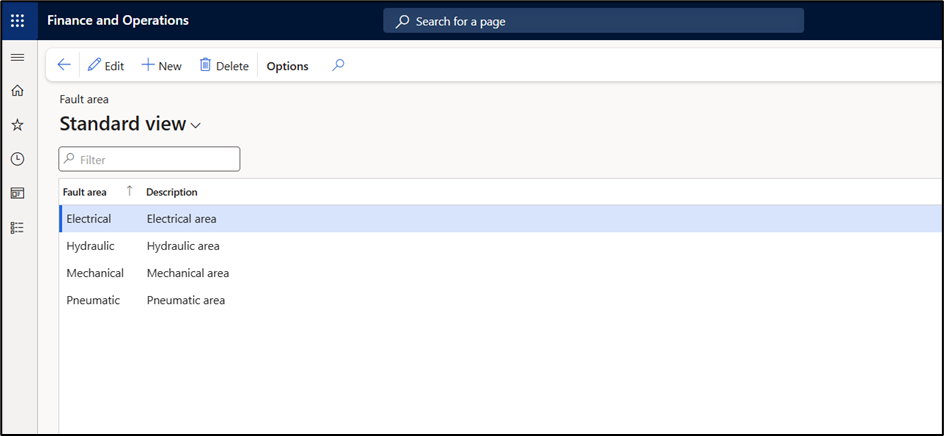This screenshot has height=436, width=944.
Task: Open Favorites star in sidebar
Action: click(17, 125)
